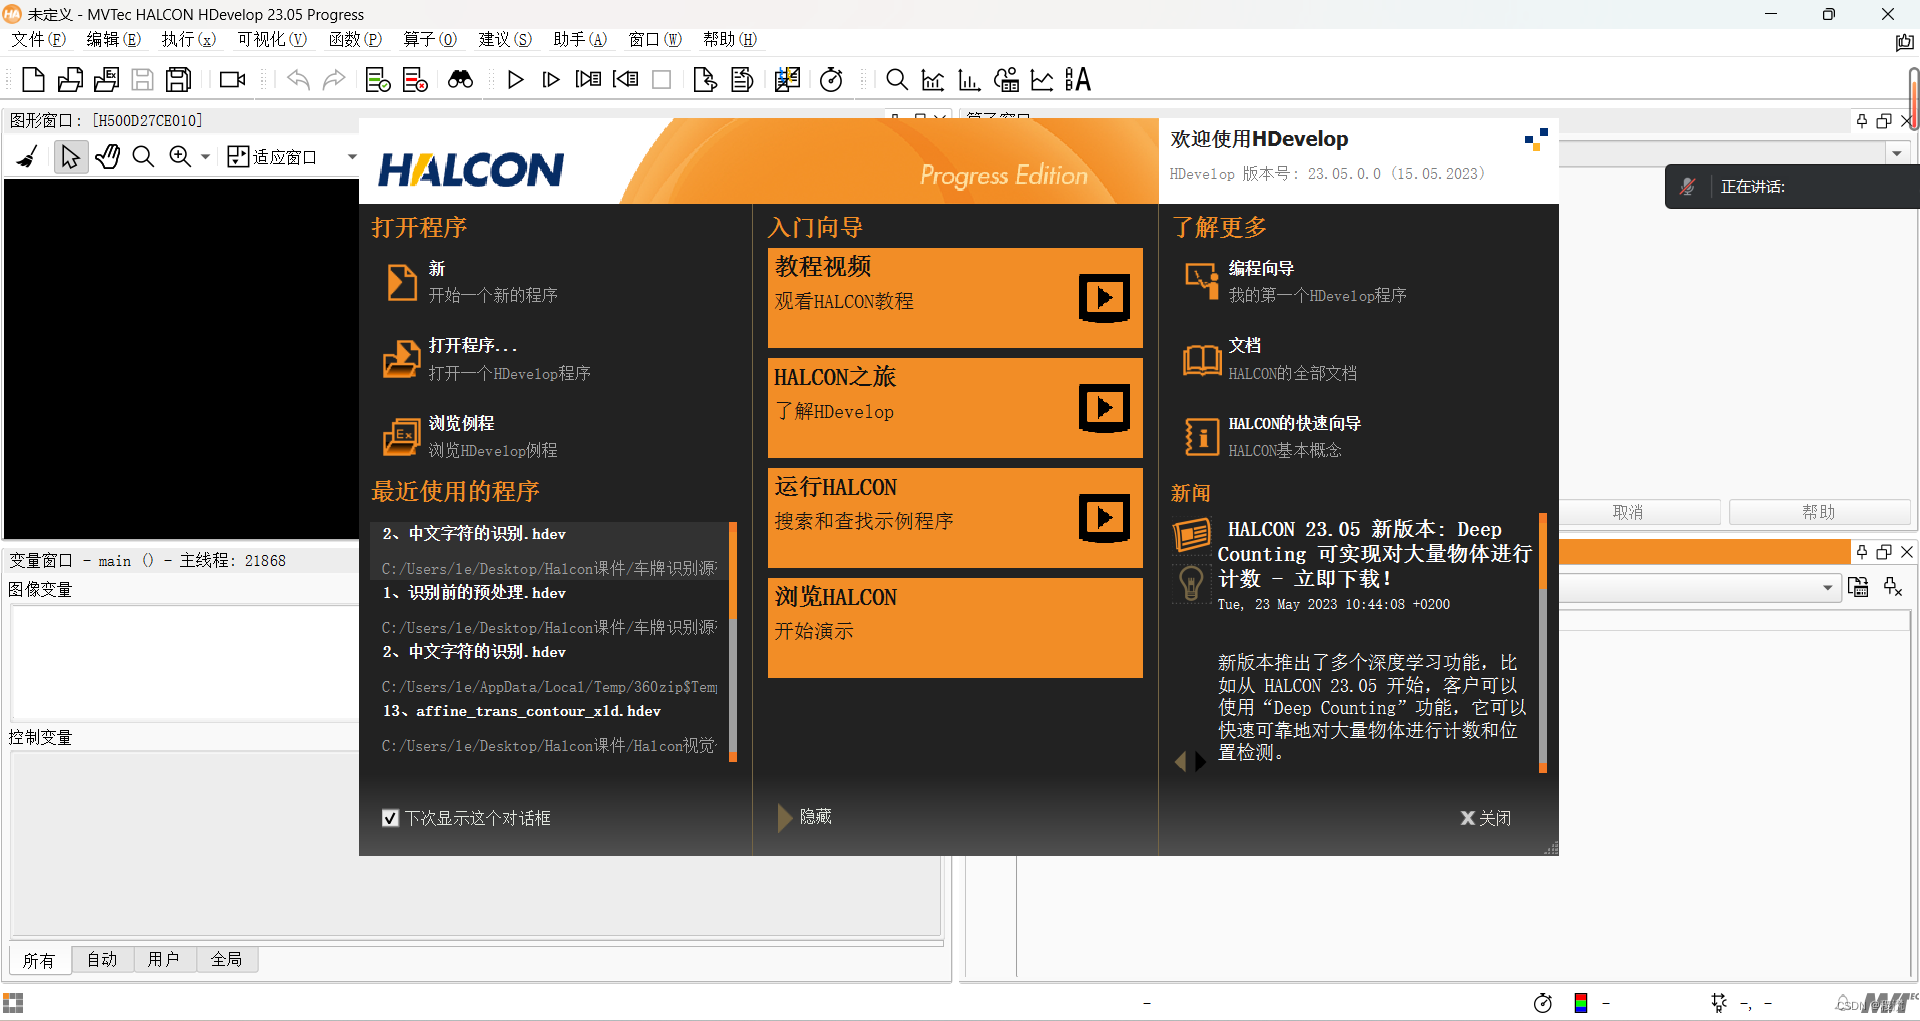Screen dimensions: 1920x1021
Task: Open the feature histogram toolbar icon
Action: (969, 79)
